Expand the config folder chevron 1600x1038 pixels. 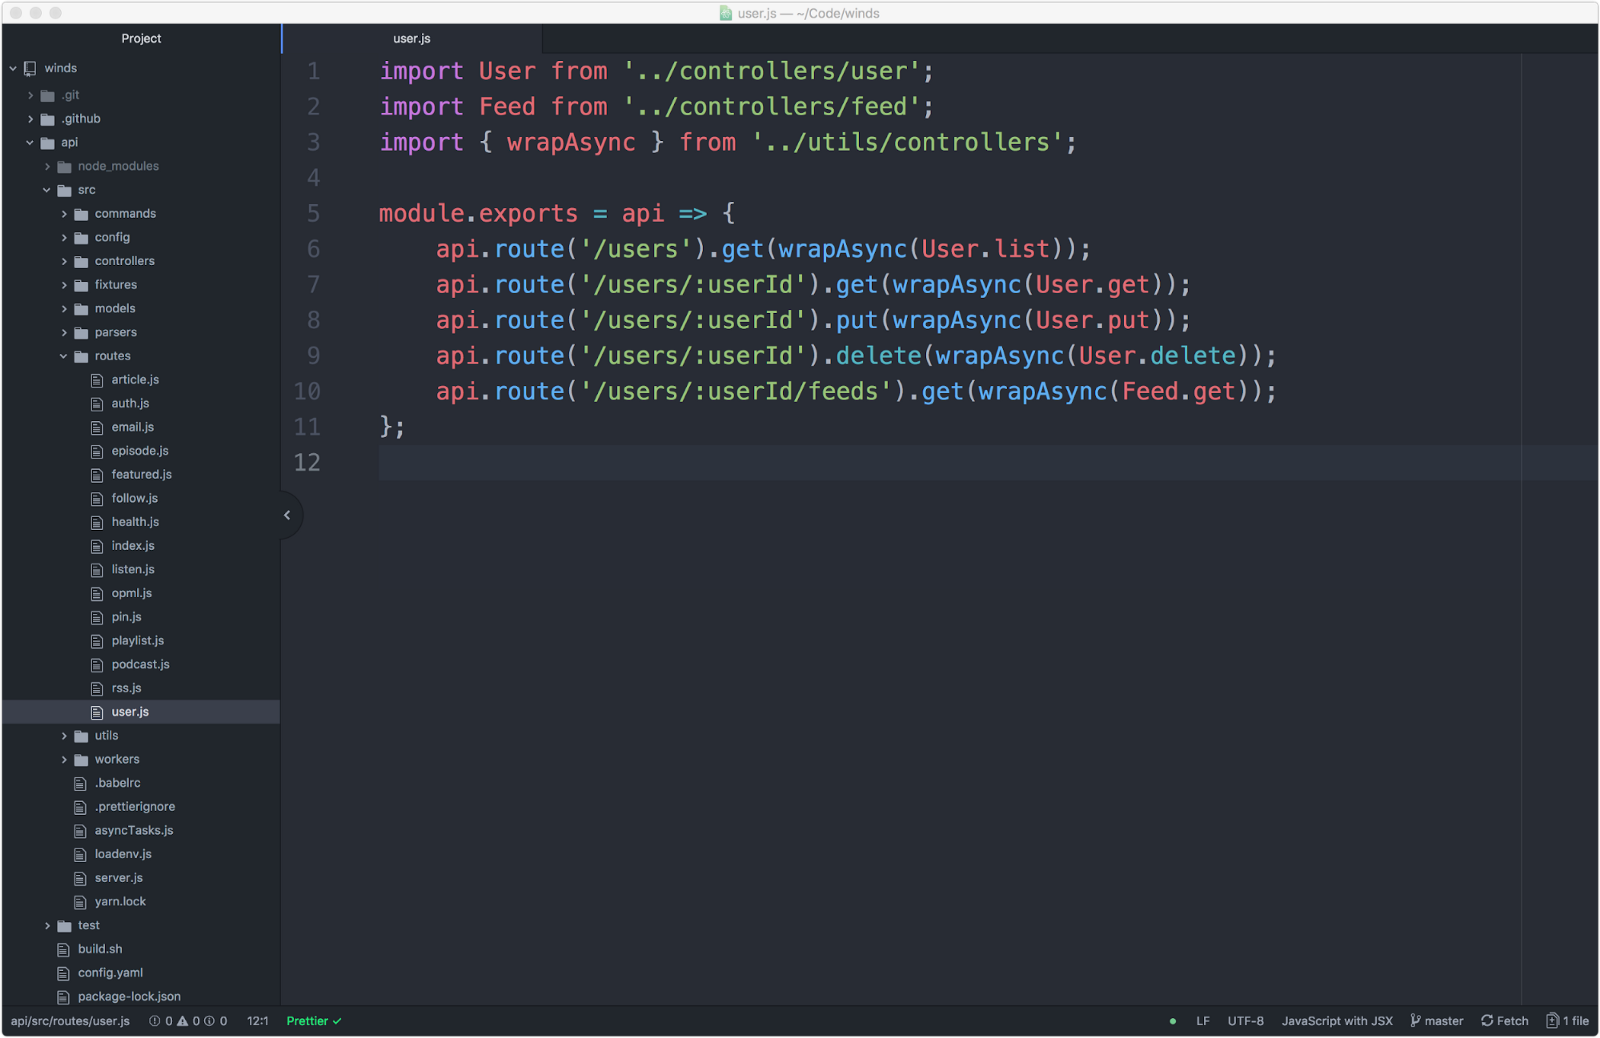pos(64,238)
